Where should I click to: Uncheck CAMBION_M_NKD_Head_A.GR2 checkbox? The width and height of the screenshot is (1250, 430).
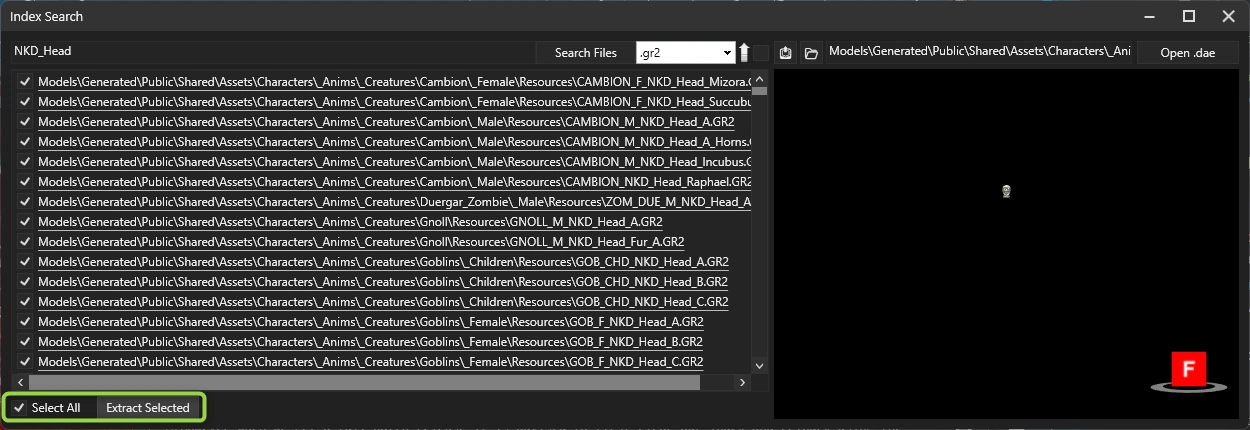pos(24,122)
